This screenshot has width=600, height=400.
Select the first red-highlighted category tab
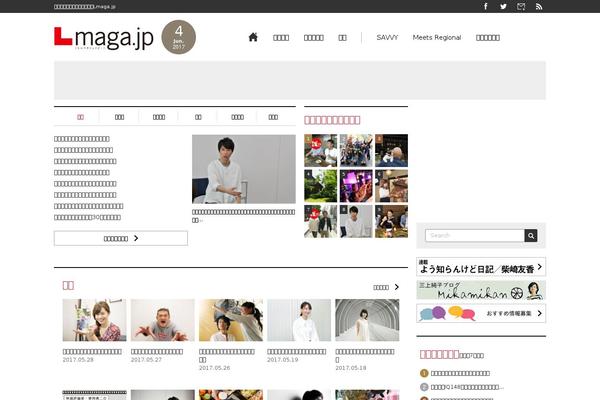tap(80, 117)
